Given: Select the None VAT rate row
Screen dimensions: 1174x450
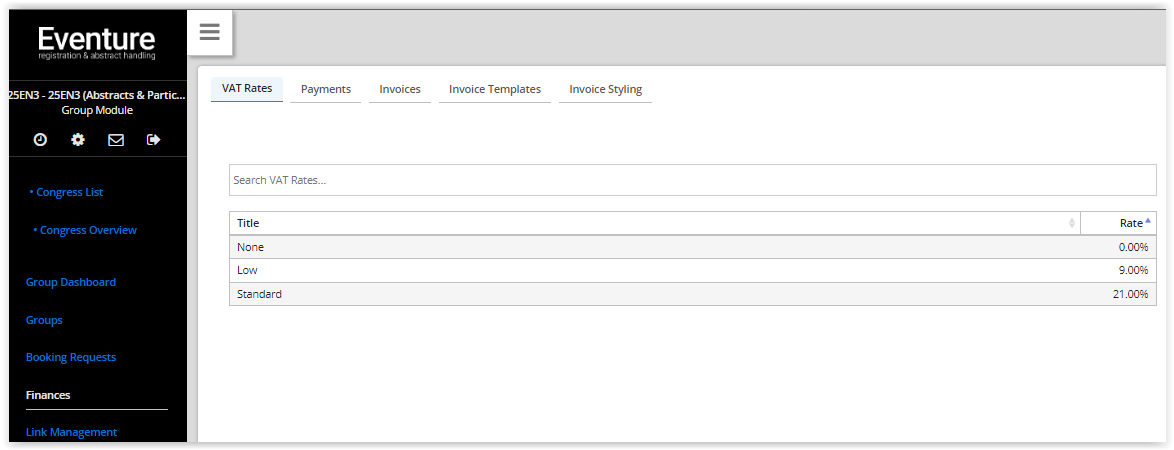Looking at the screenshot, I should (693, 247).
